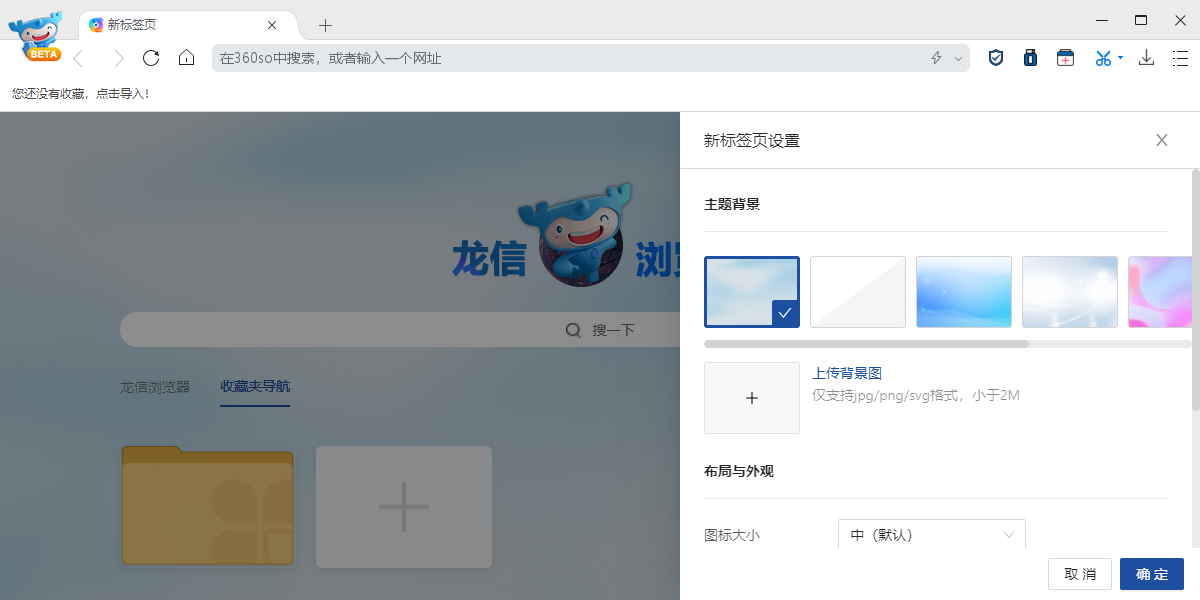Click the 上传背景图 upload link
This screenshot has height=600, width=1200.
tap(845, 372)
